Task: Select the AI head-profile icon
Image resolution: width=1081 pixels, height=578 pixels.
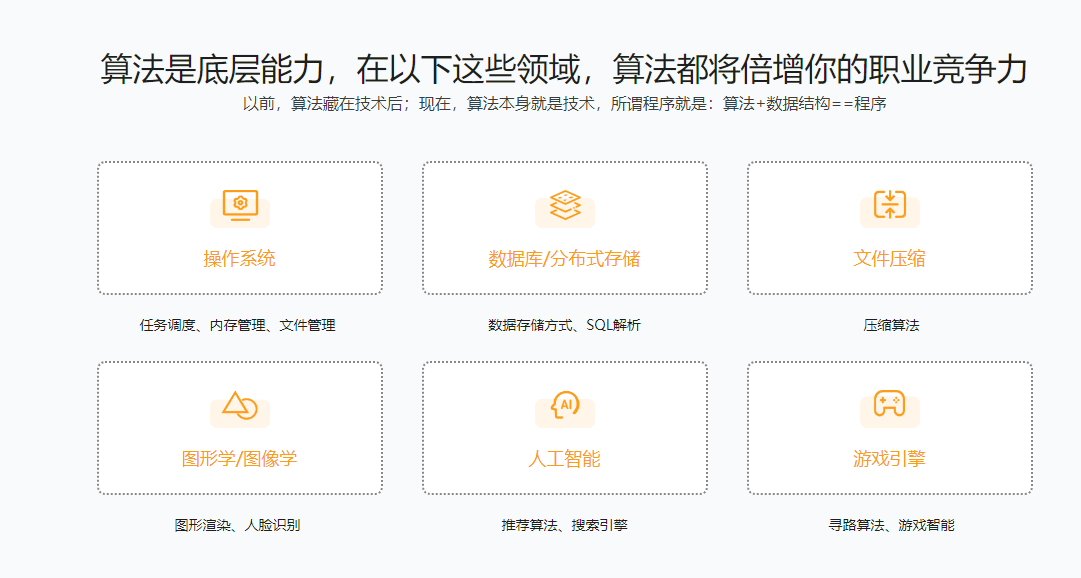Action: point(566,404)
